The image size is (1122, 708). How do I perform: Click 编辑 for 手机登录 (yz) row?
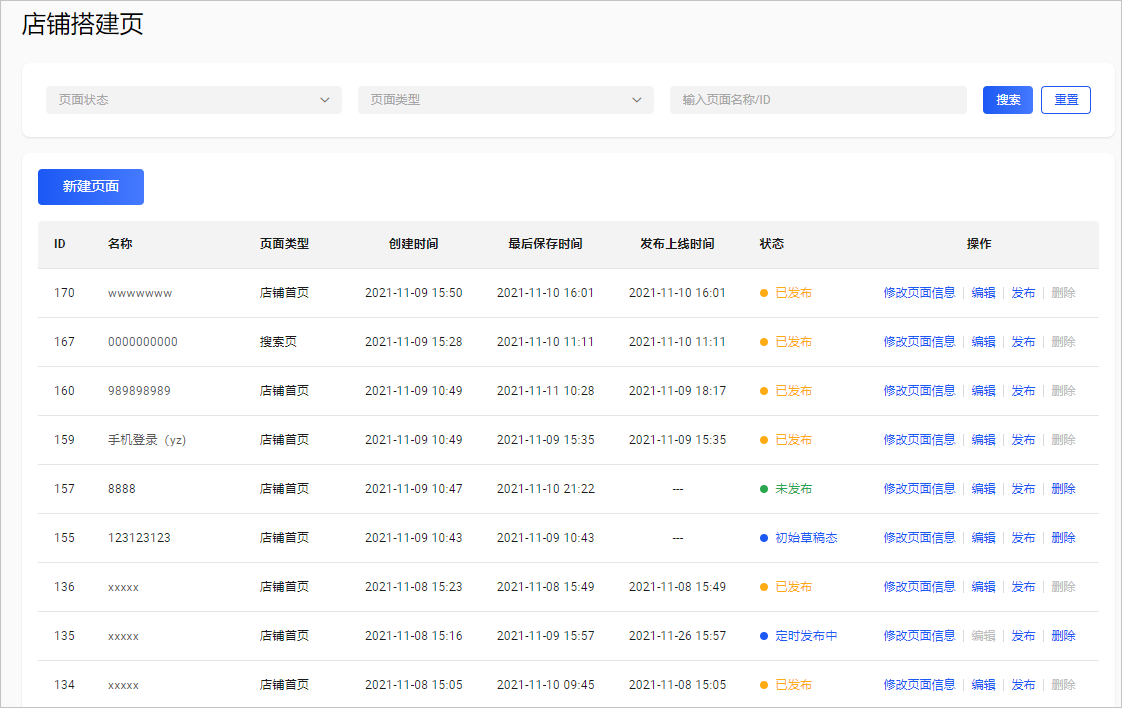983,440
